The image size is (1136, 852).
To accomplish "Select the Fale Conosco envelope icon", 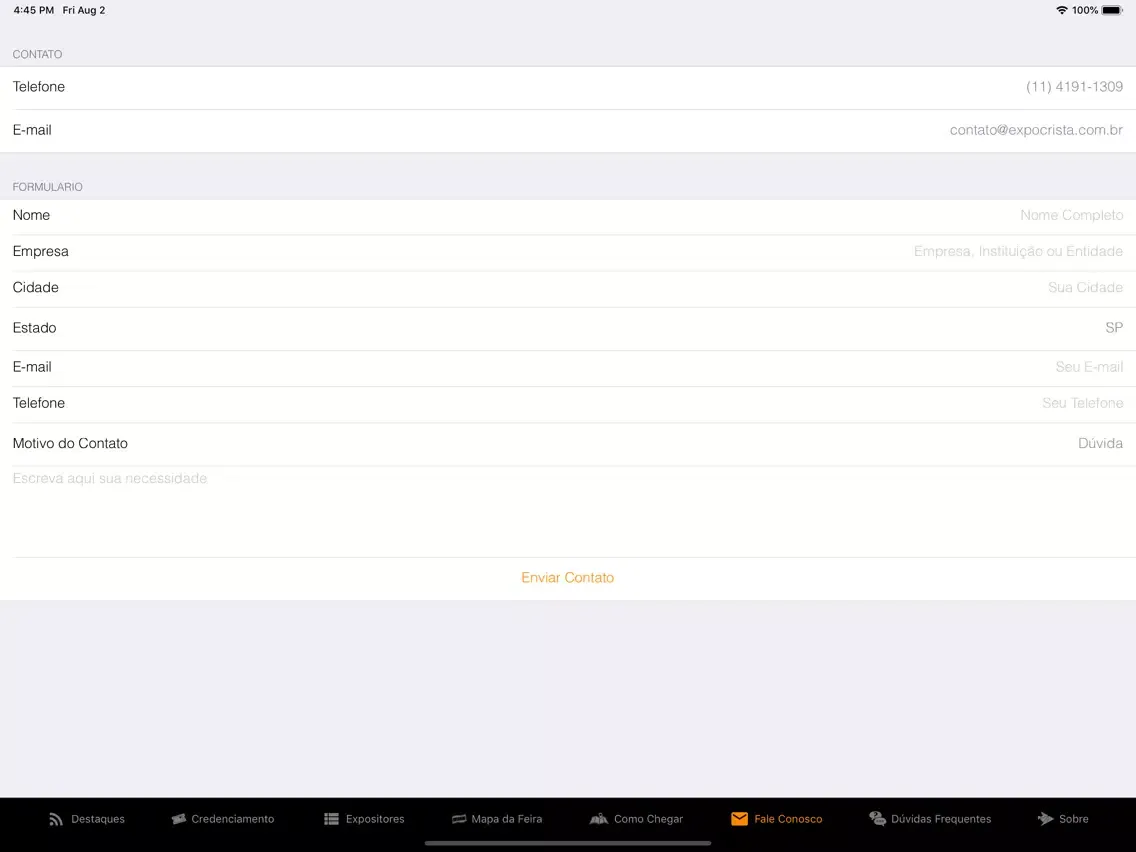I will pos(739,819).
